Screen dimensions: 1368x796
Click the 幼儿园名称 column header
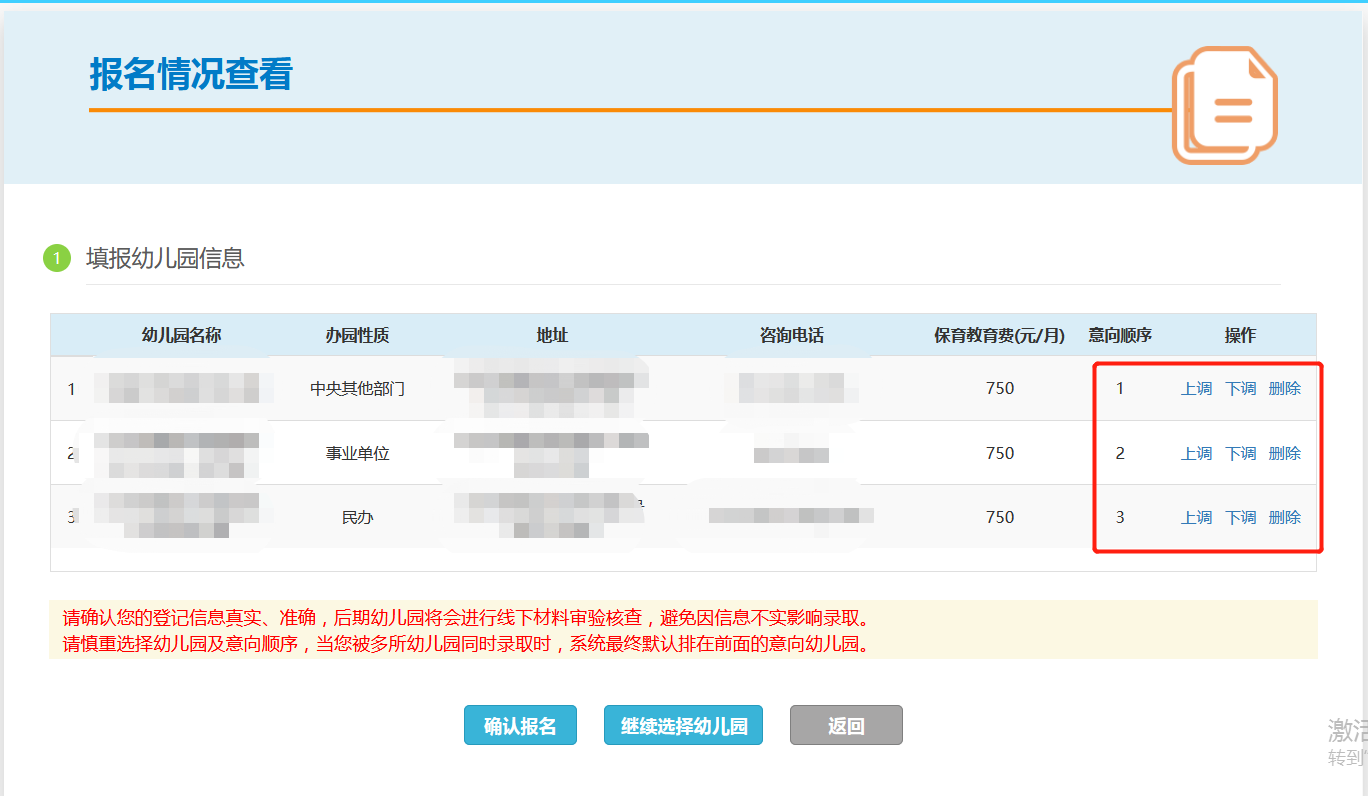point(181,335)
